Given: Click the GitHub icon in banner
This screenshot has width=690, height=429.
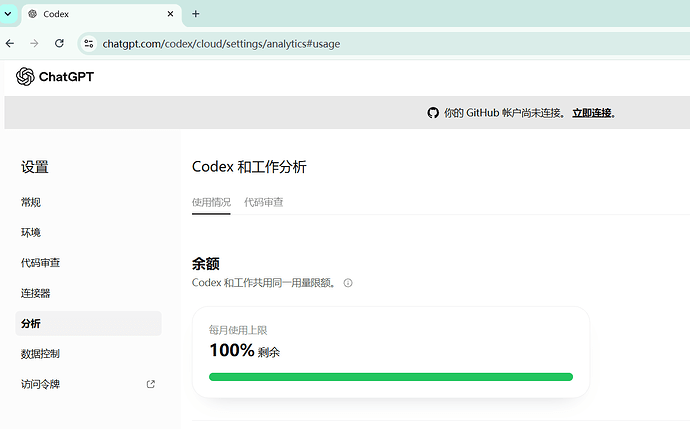Looking at the screenshot, I should pos(433,113).
